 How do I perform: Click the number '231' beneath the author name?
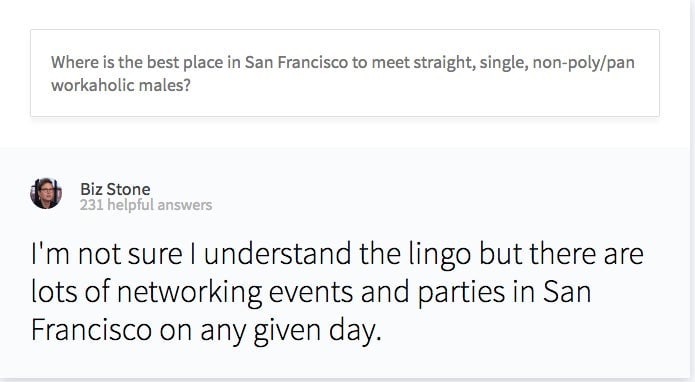pos(92,205)
